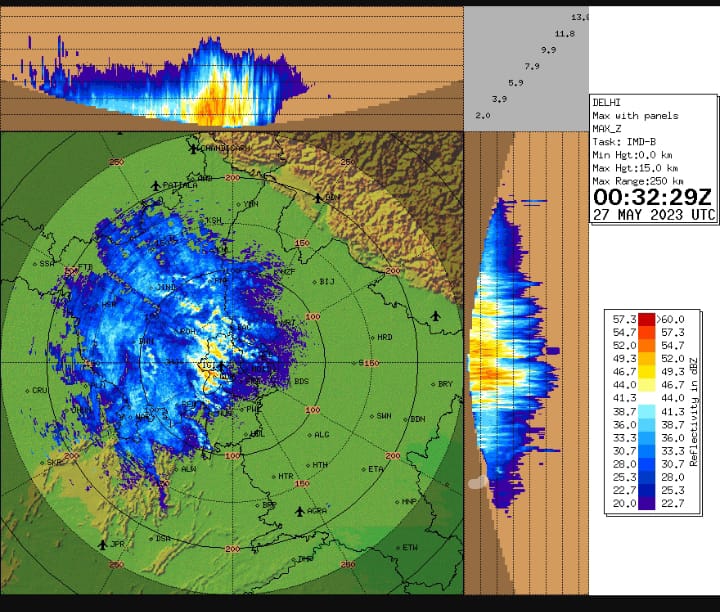Click the Patiala airport plane icon
The height and width of the screenshot is (612, 720).
(156, 185)
